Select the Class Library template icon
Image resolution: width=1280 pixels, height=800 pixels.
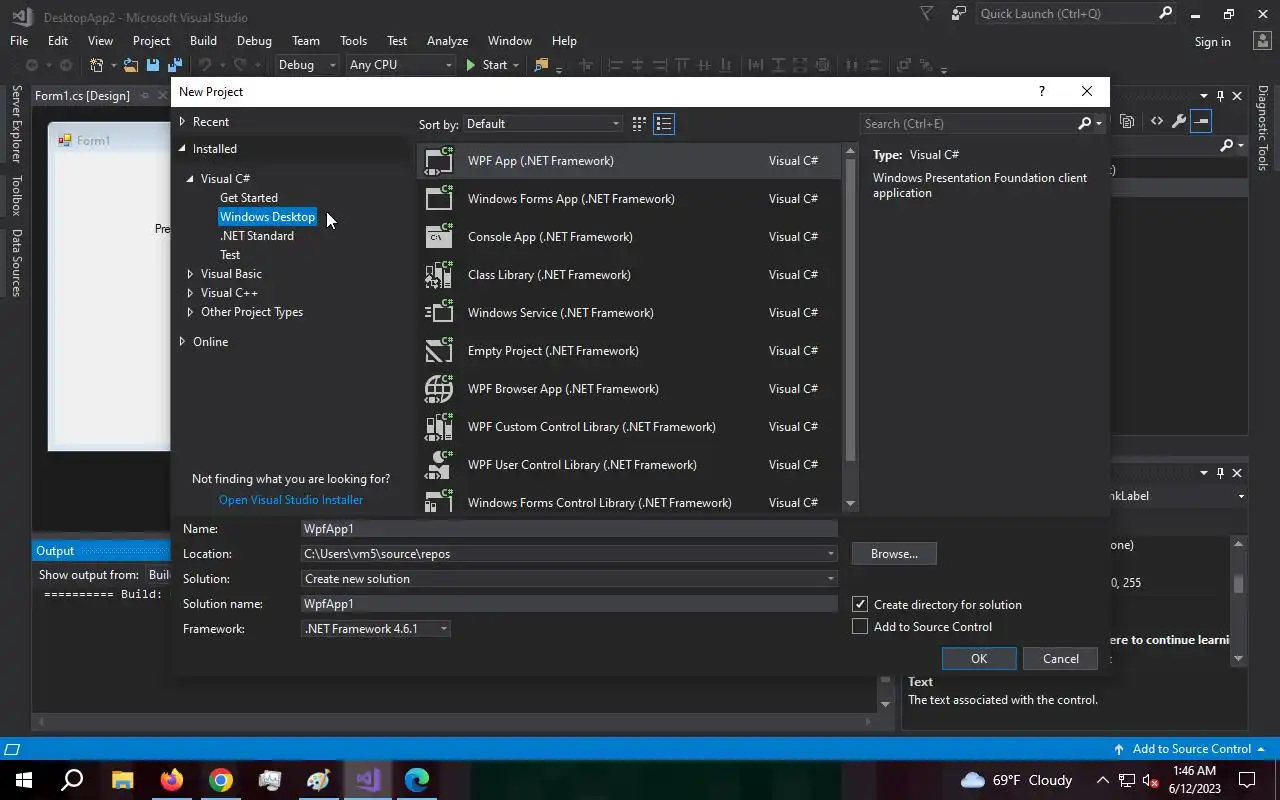tap(439, 274)
